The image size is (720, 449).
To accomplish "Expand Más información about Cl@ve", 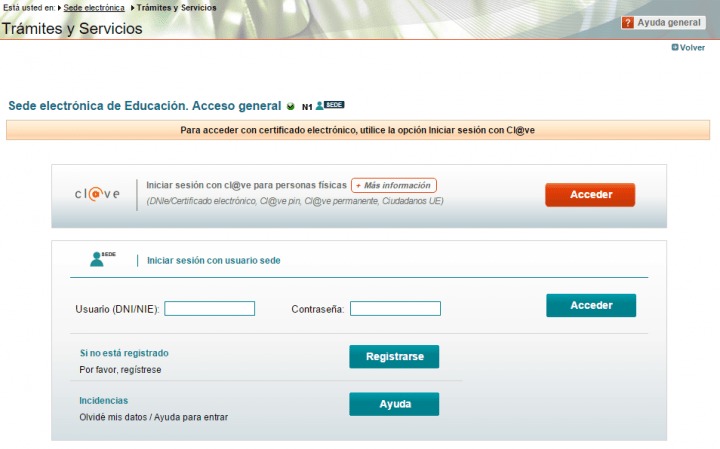I will 394,185.
